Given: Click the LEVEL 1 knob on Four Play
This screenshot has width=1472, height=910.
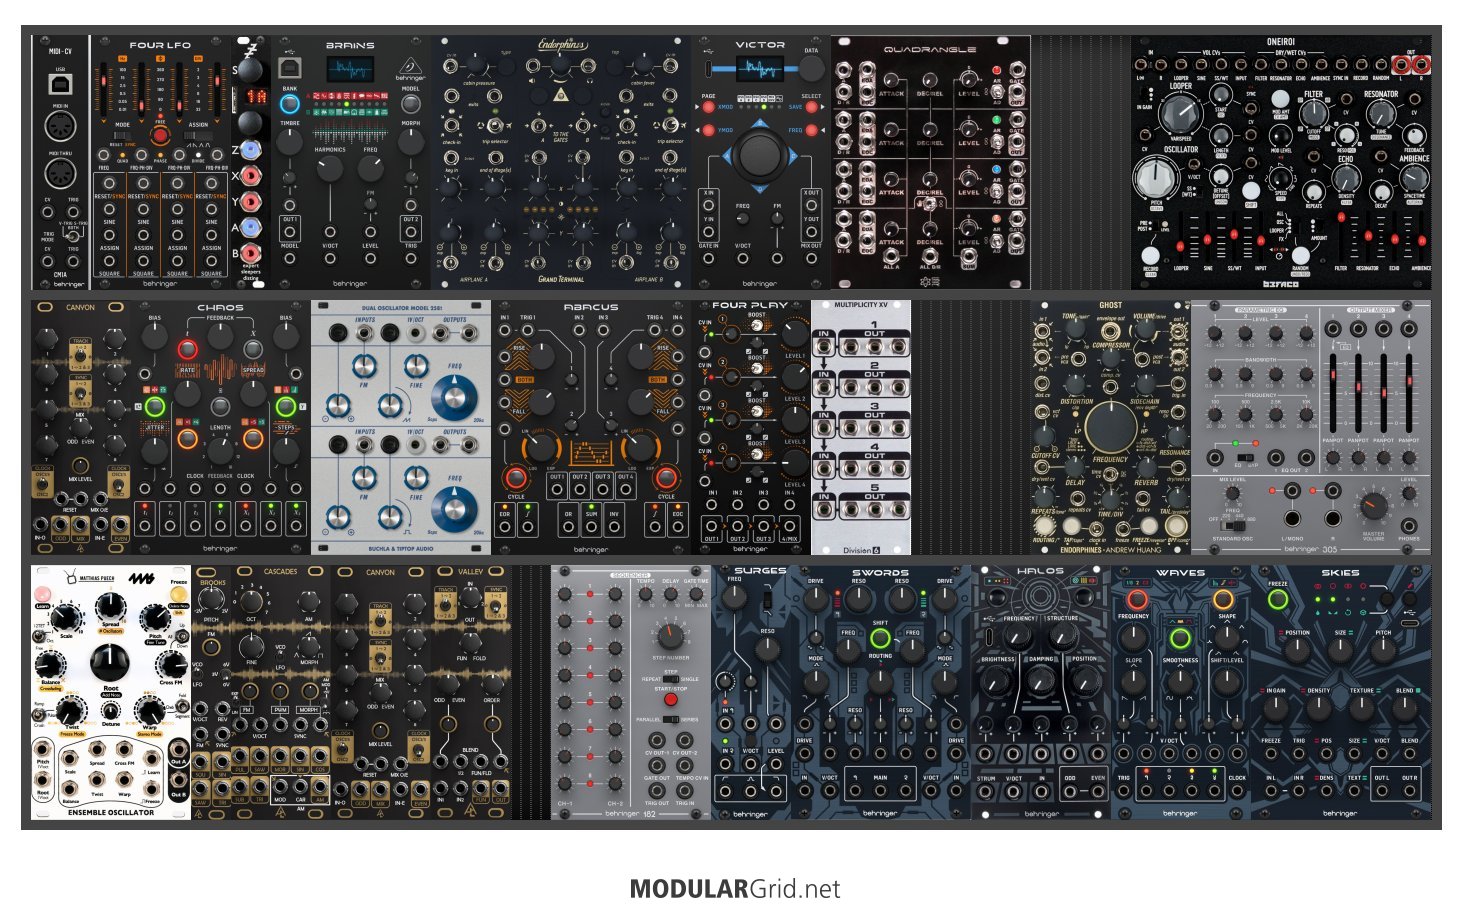Looking at the screenshot, I should tap(794, 334).
